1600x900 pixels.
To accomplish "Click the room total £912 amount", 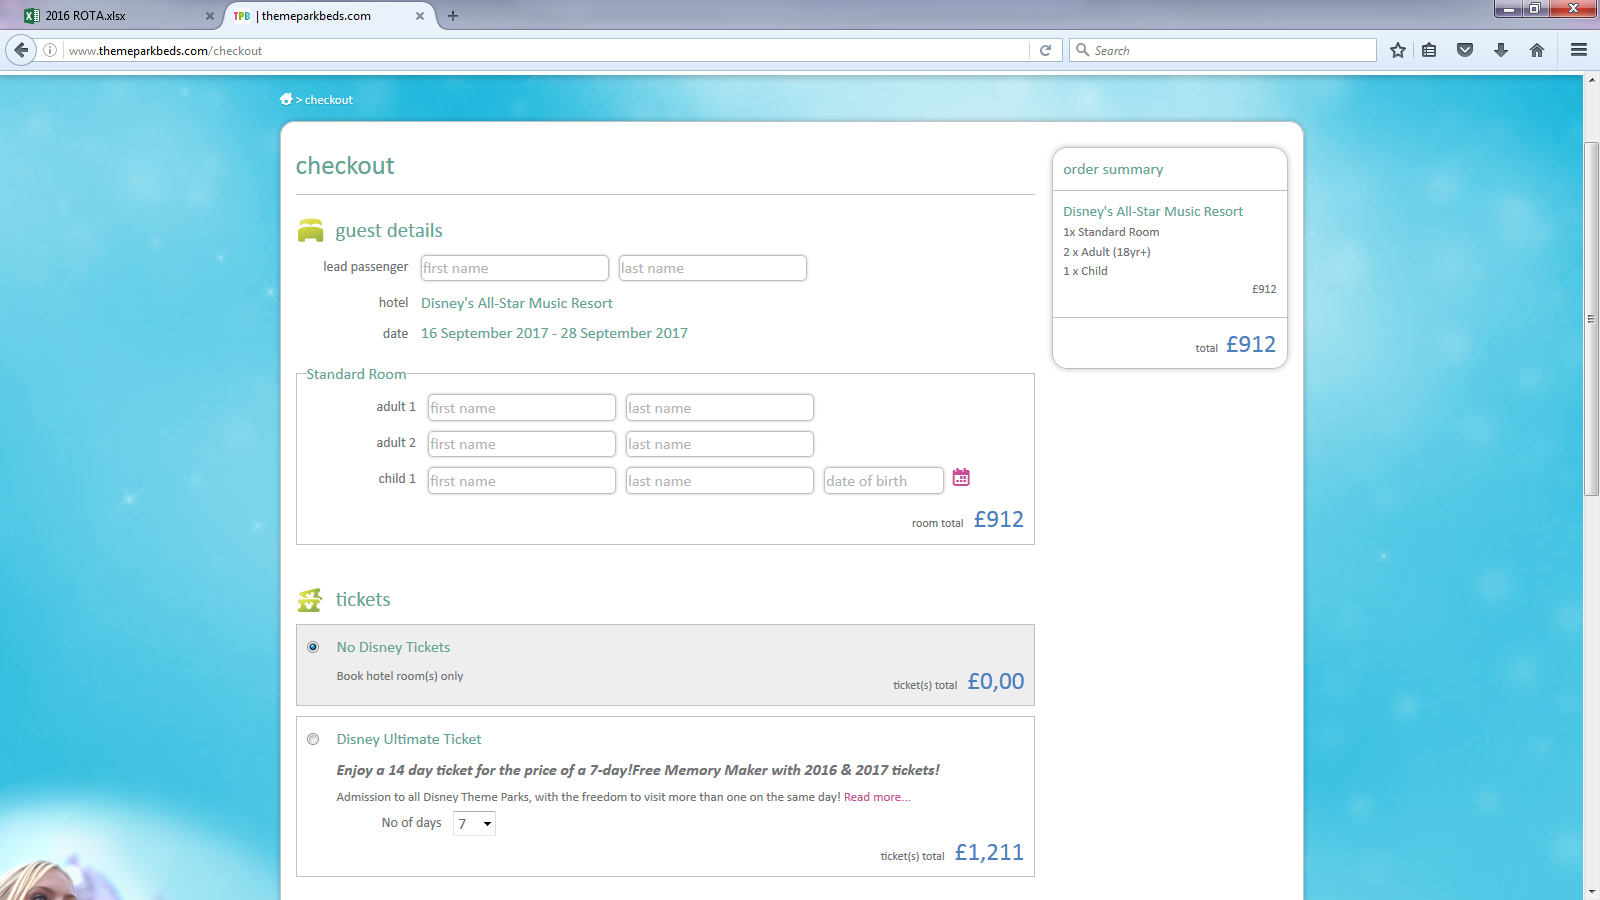I will [999, 519].
